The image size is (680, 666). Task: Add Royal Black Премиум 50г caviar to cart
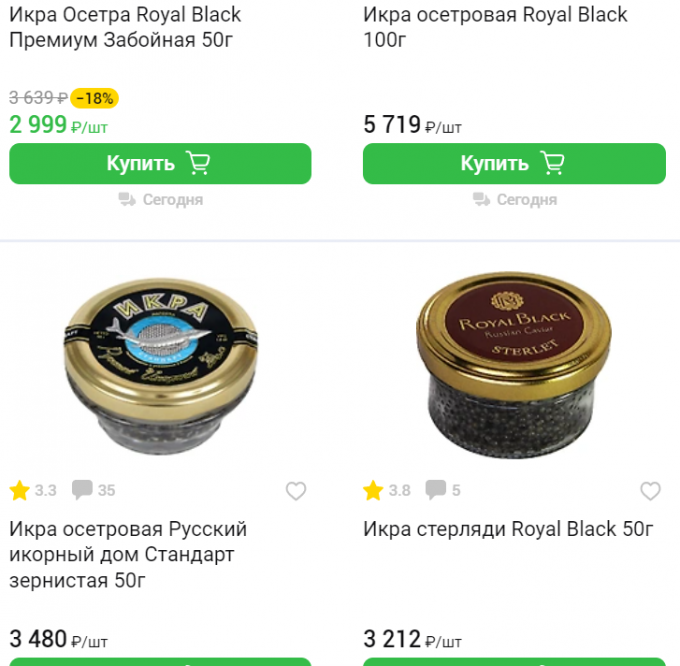(x=160, y=163)
